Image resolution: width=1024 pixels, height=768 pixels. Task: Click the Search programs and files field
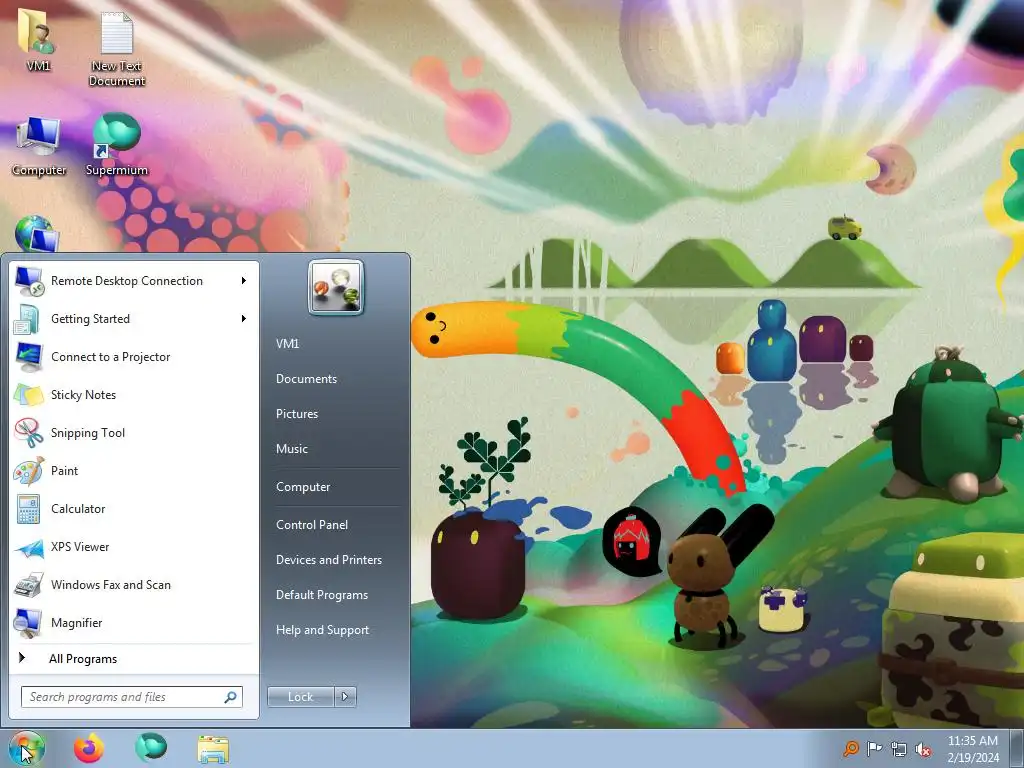(x=132, y=697)
